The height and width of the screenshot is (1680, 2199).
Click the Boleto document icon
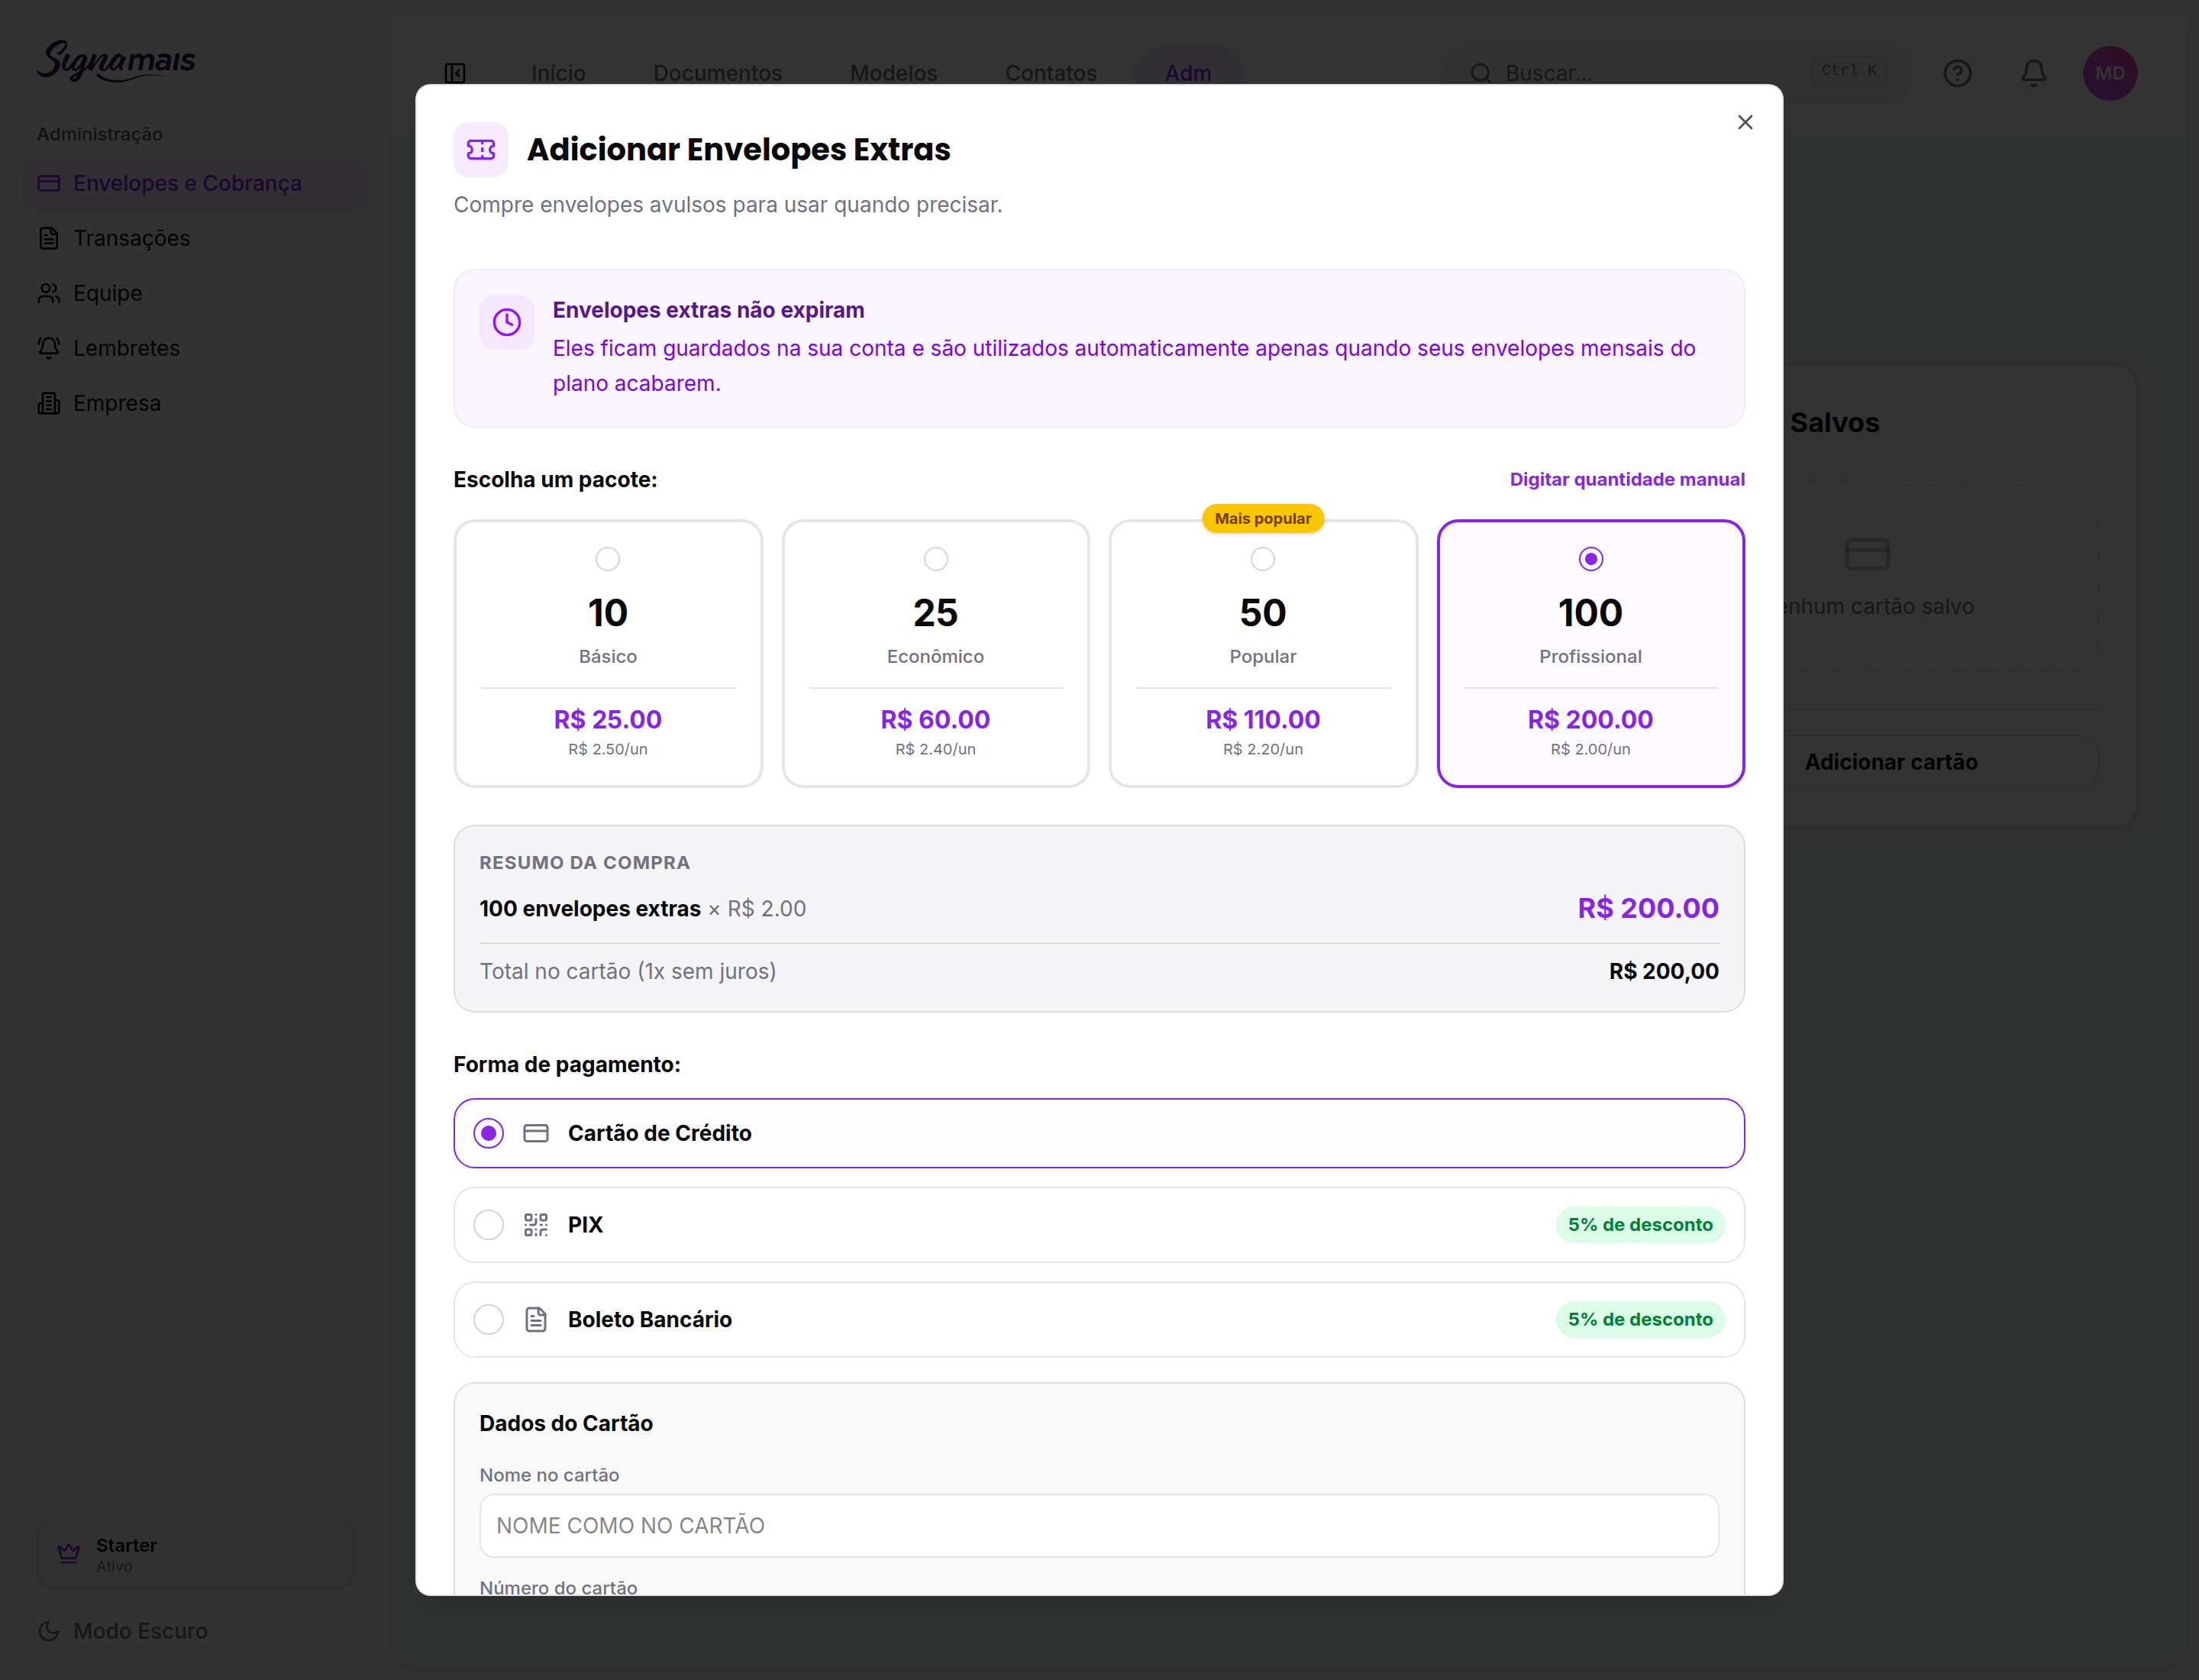coord(536,1320)
